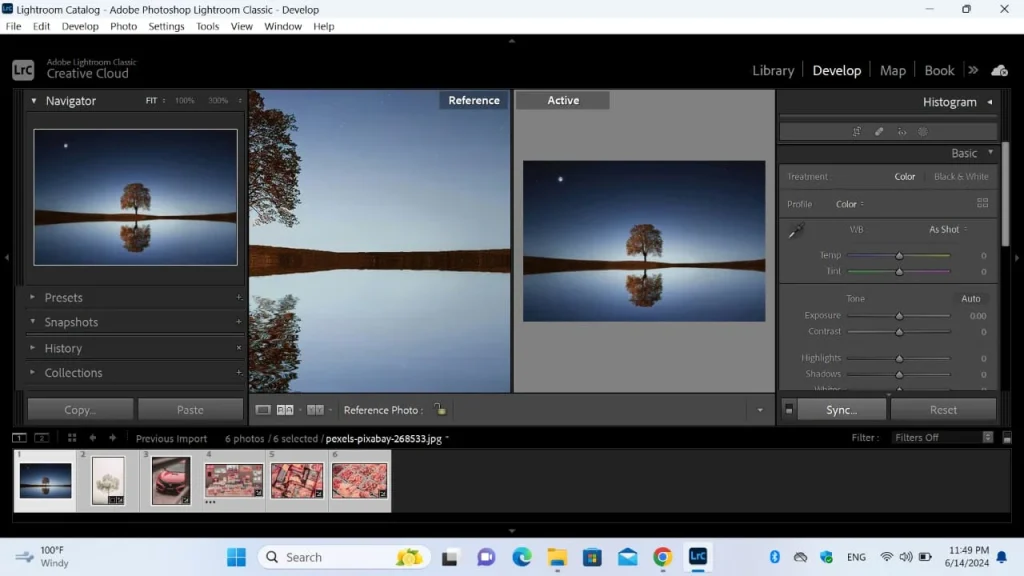Open the Develop menu

click(x=80, y=26)
